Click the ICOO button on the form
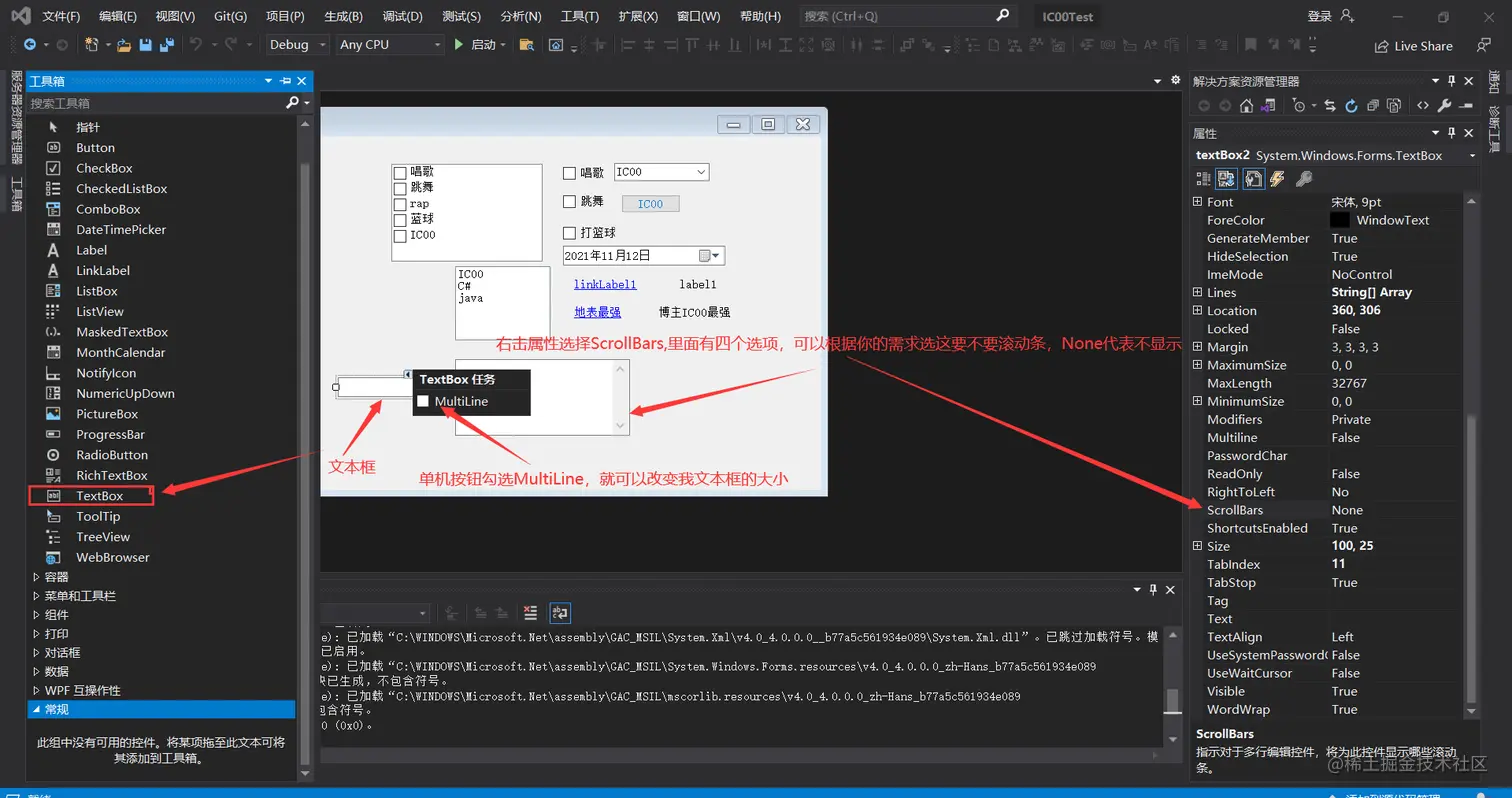 pyautogui.click(x=650, y=204)
